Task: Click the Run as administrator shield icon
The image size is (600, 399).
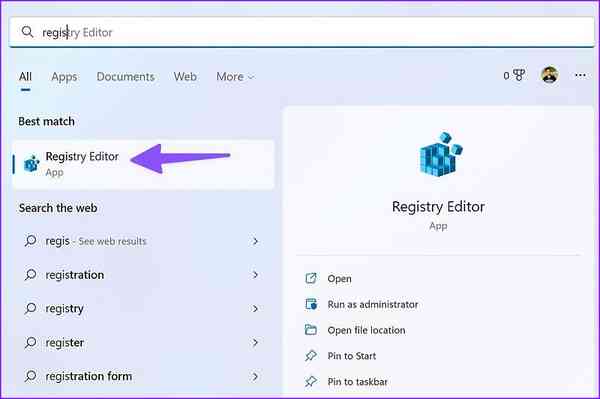Action: click(x=311, y=304)
